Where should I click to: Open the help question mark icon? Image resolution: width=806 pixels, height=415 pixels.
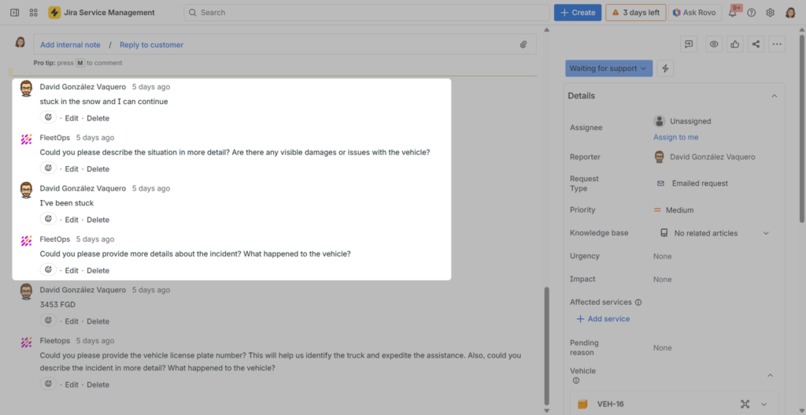(752, 12)
